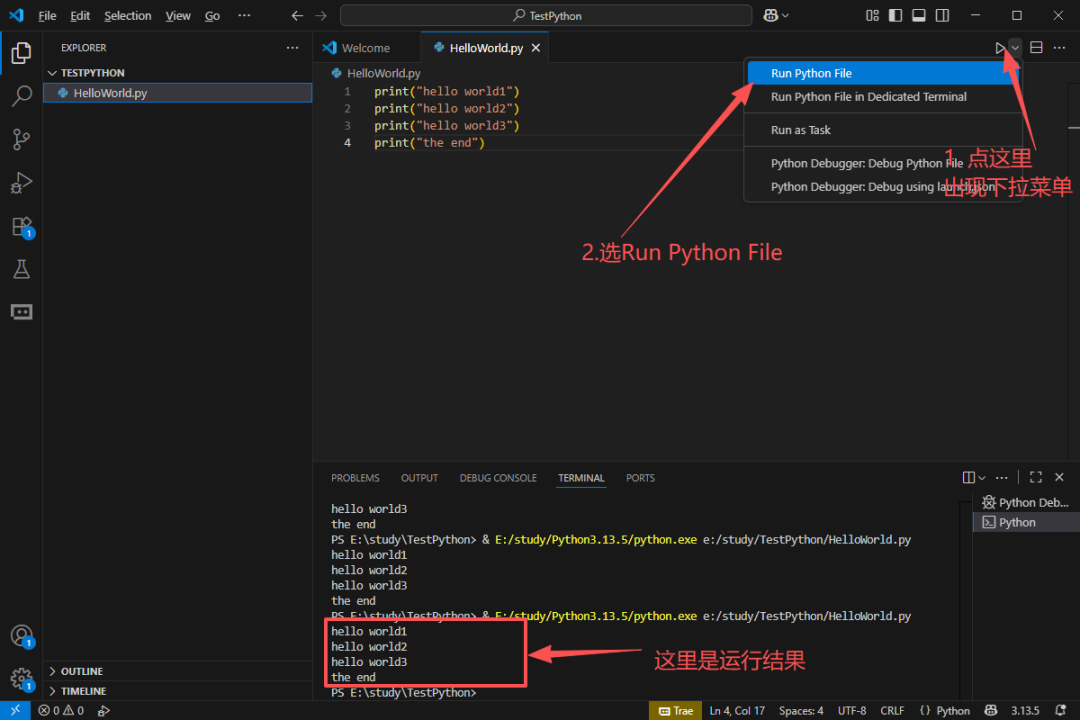The height and width of the screenshot is (720, 1080).
Task: Toggle the bottom Panel visibility
Action: tap(919, 15)
